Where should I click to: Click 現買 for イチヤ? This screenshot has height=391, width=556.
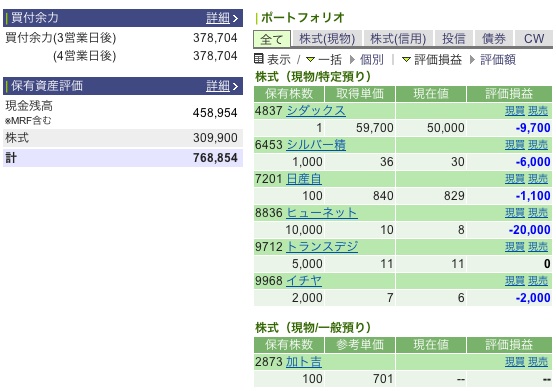coord(515,281)
